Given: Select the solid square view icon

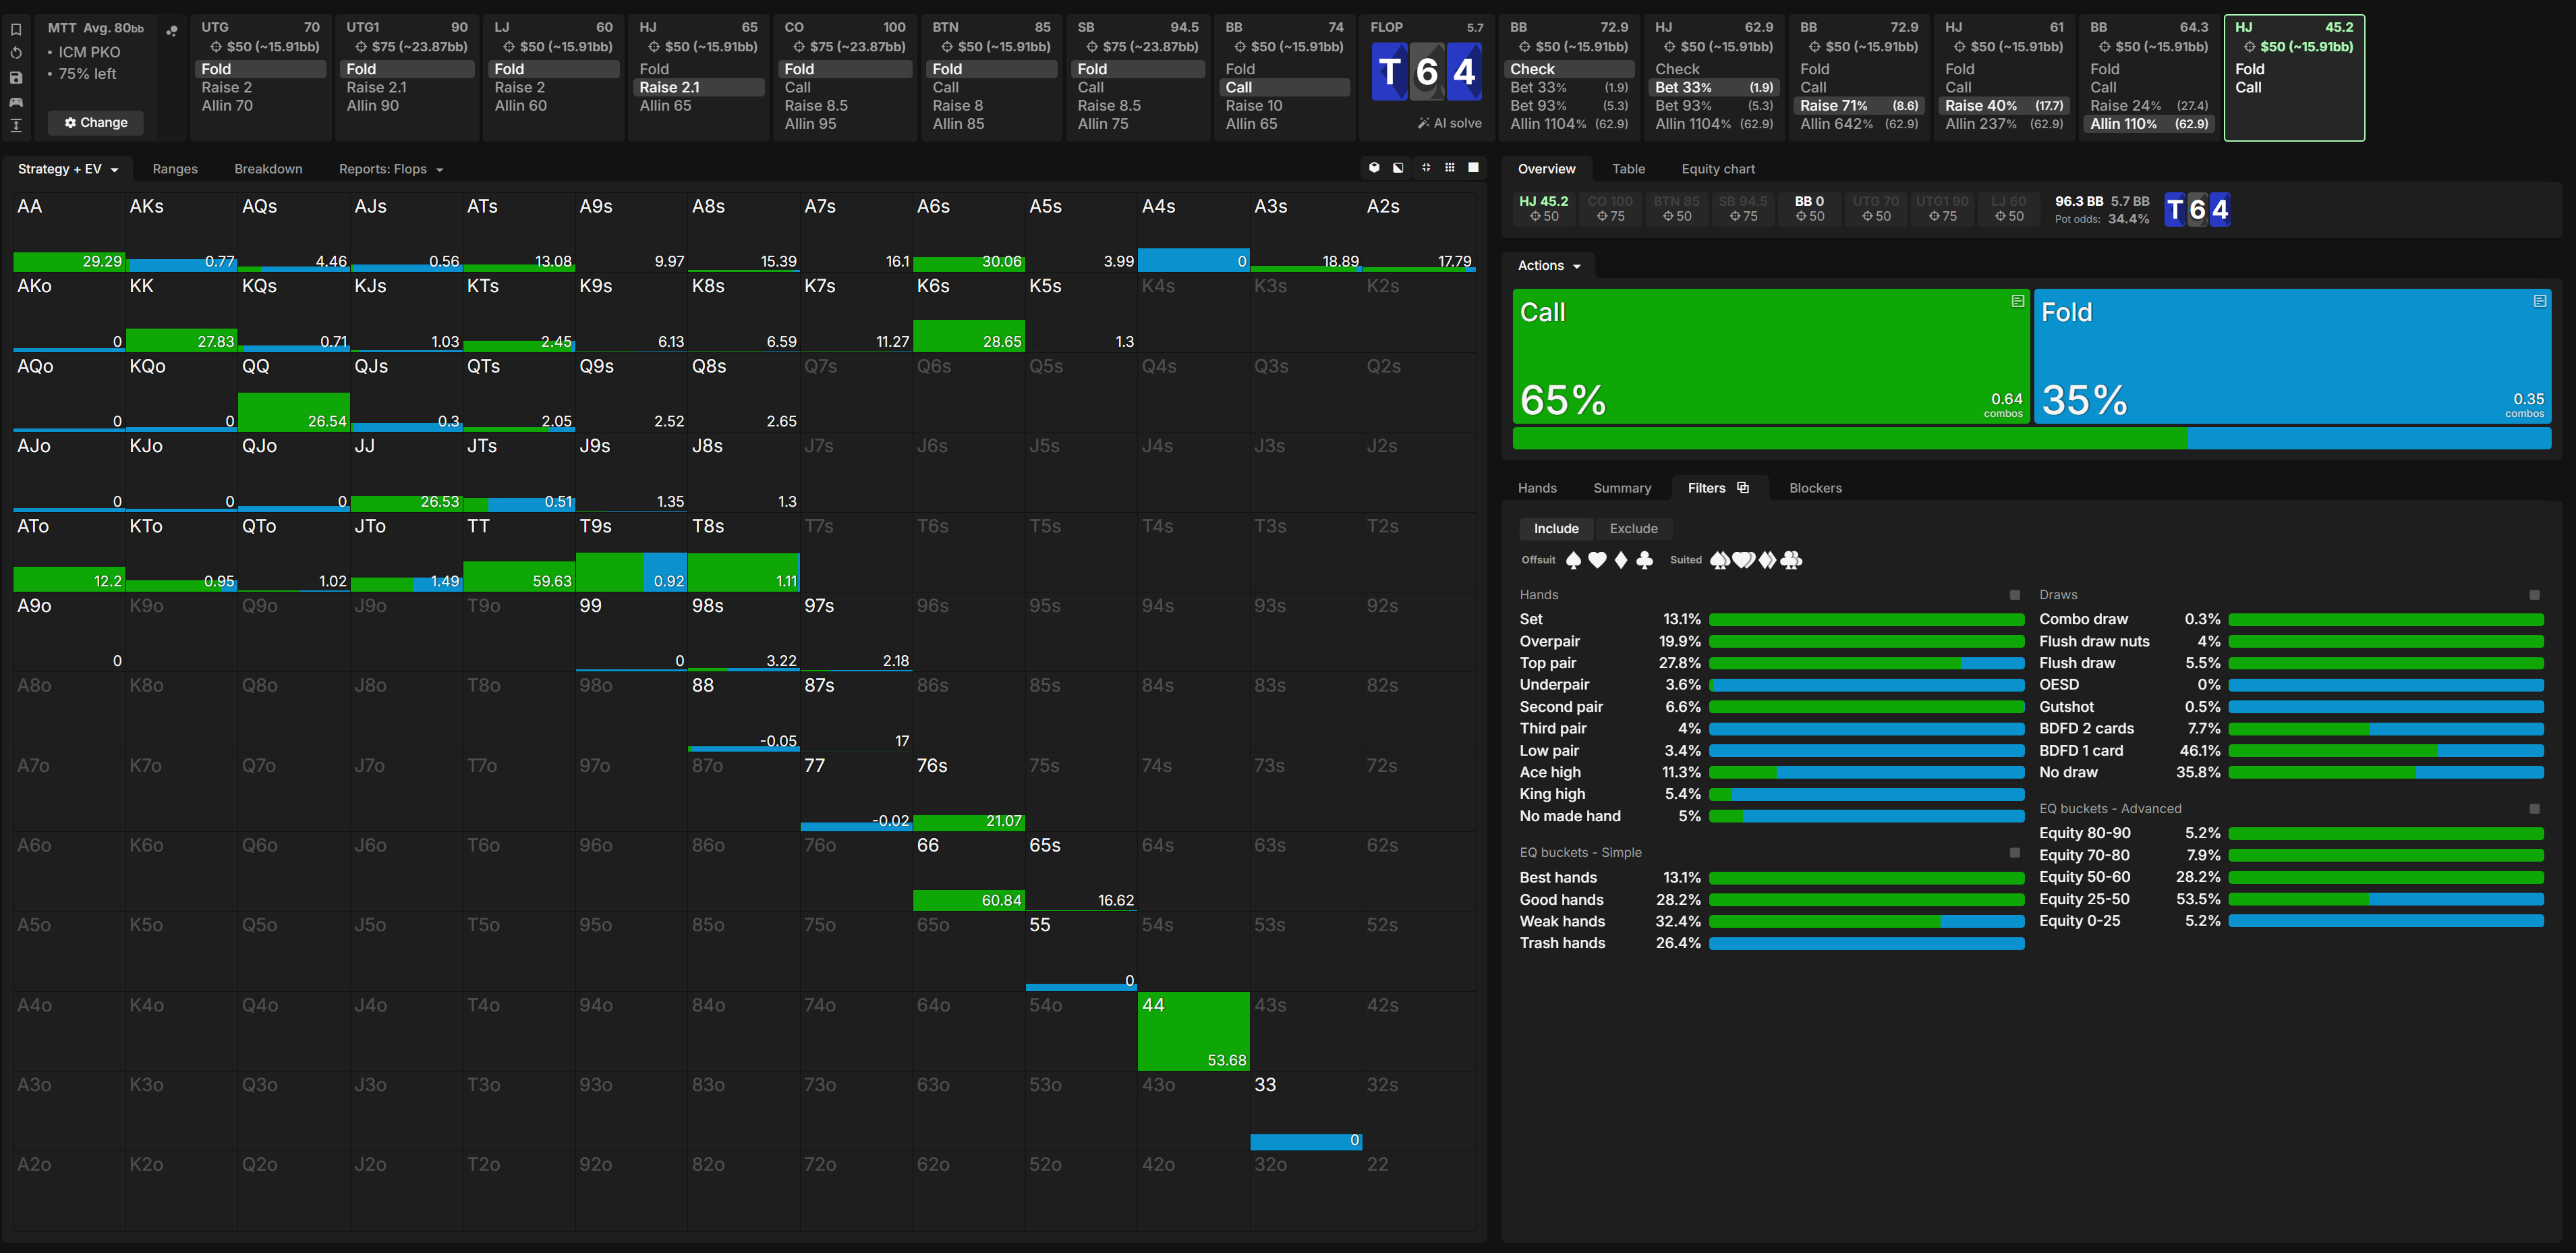Looking at the screenshot, I should [x=1473, y=168].
